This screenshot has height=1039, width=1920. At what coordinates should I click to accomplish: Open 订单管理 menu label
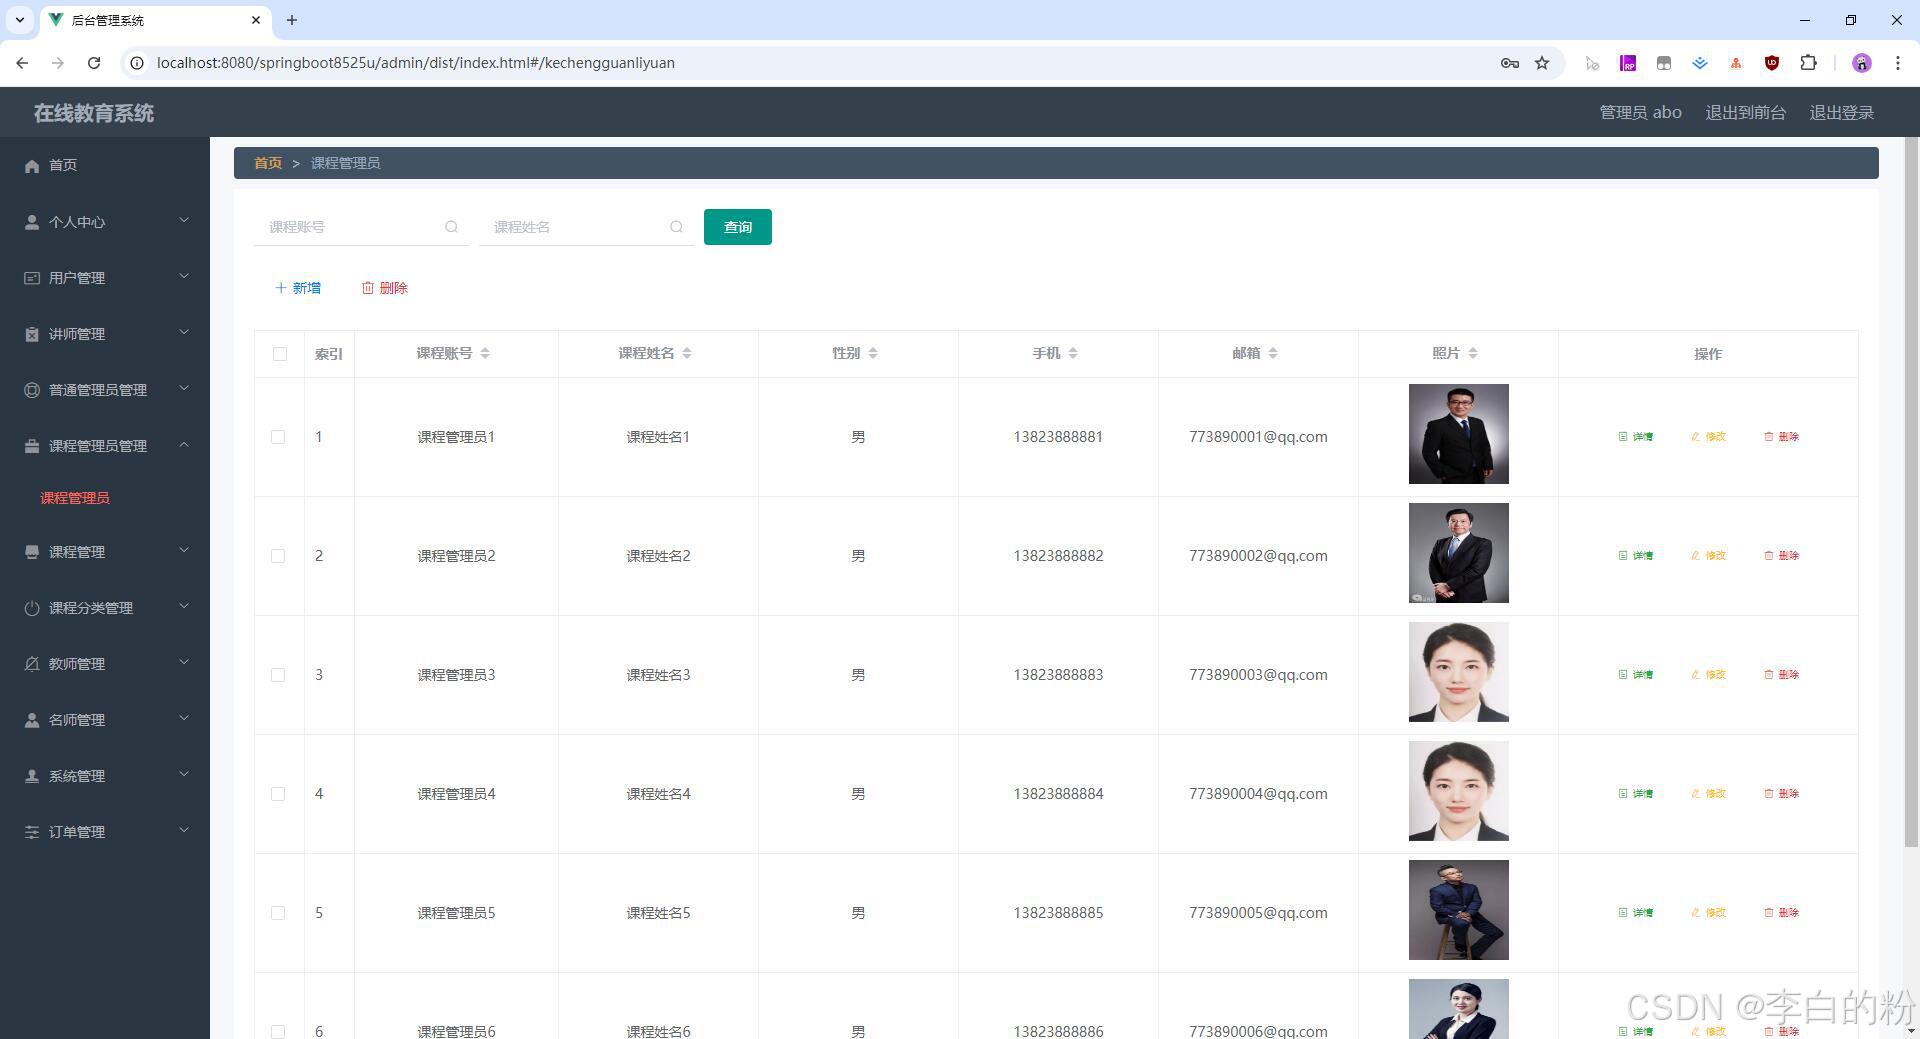coord(77,832)
